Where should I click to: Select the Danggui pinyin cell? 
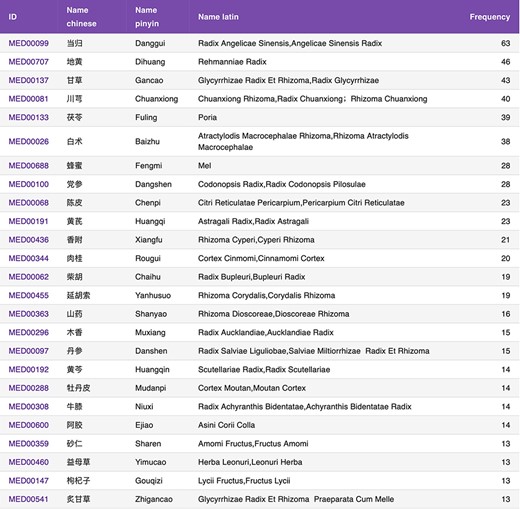coord(150,43)
